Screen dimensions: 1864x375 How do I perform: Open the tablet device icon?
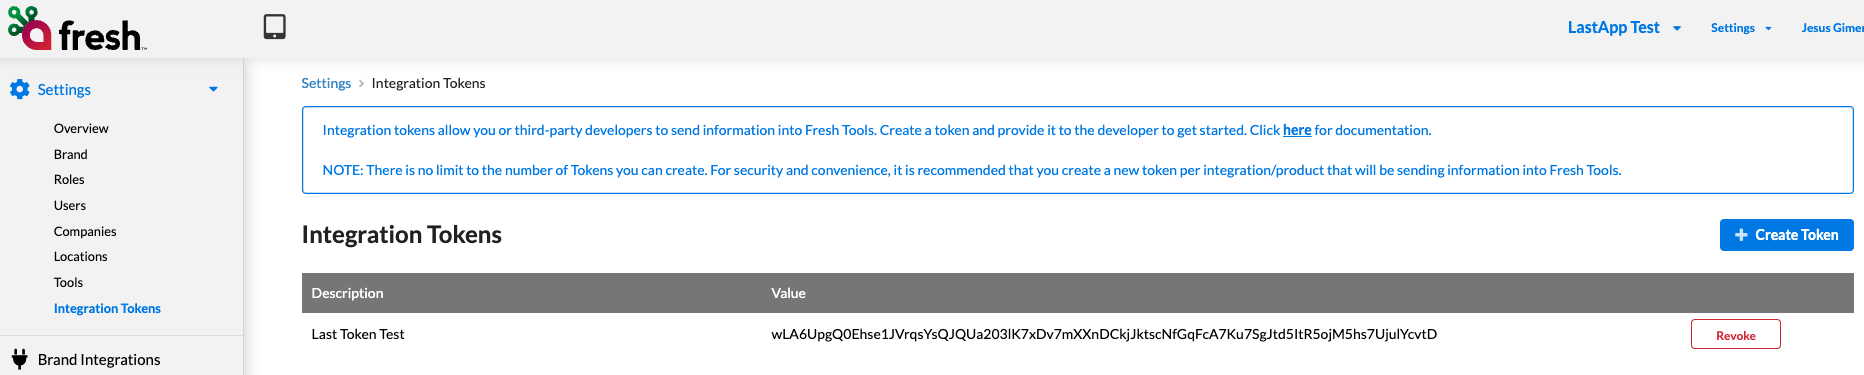[x=275, y=27]
